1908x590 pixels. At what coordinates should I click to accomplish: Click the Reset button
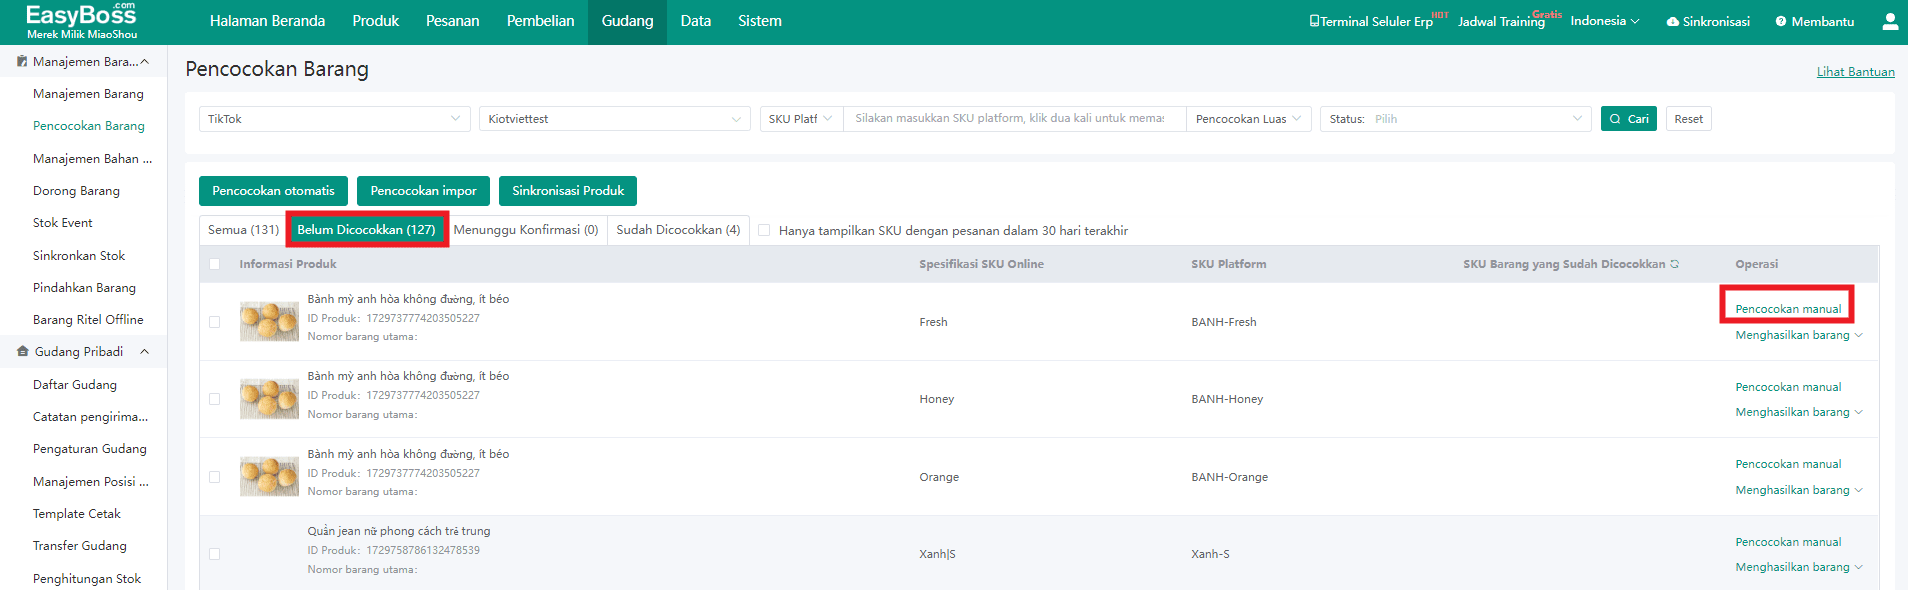1688,119
